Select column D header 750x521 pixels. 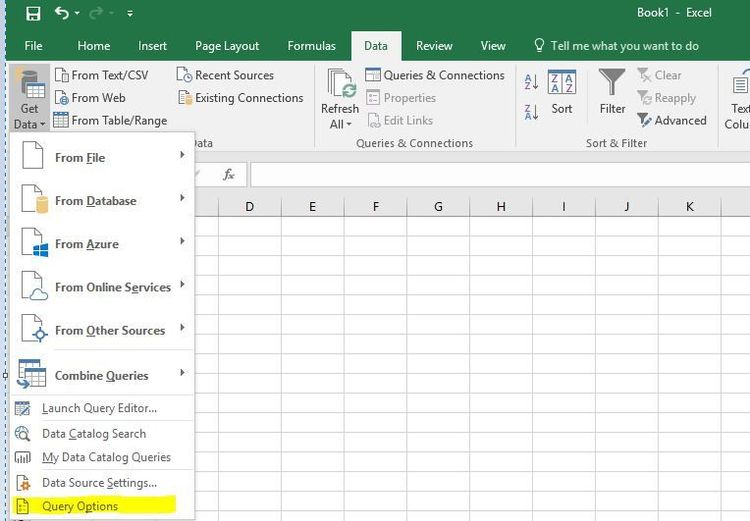[250, 207]
